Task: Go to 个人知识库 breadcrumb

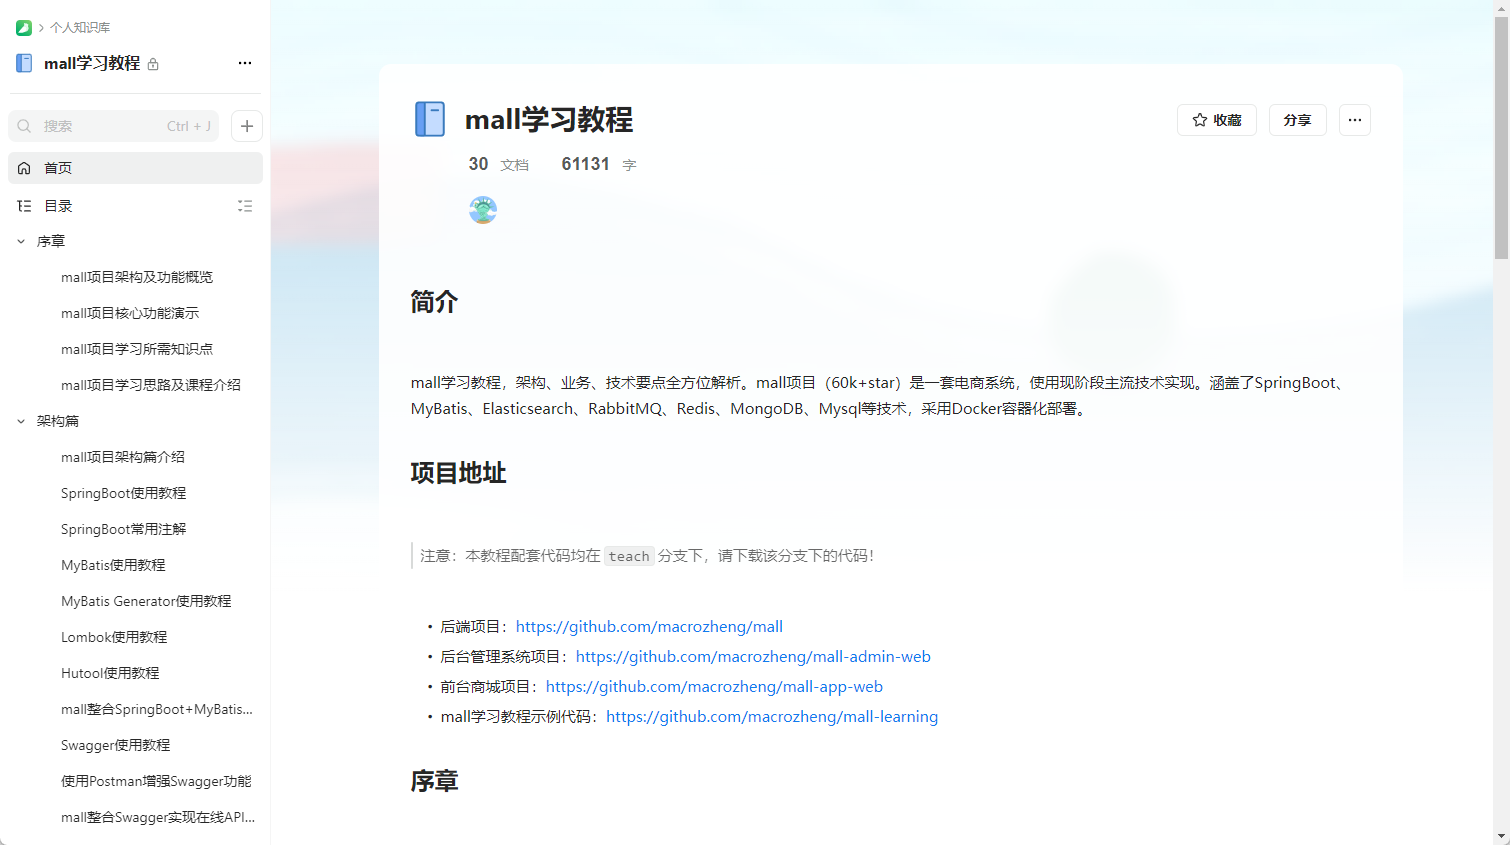Action: pyautogui.click(x=80, y=28)
